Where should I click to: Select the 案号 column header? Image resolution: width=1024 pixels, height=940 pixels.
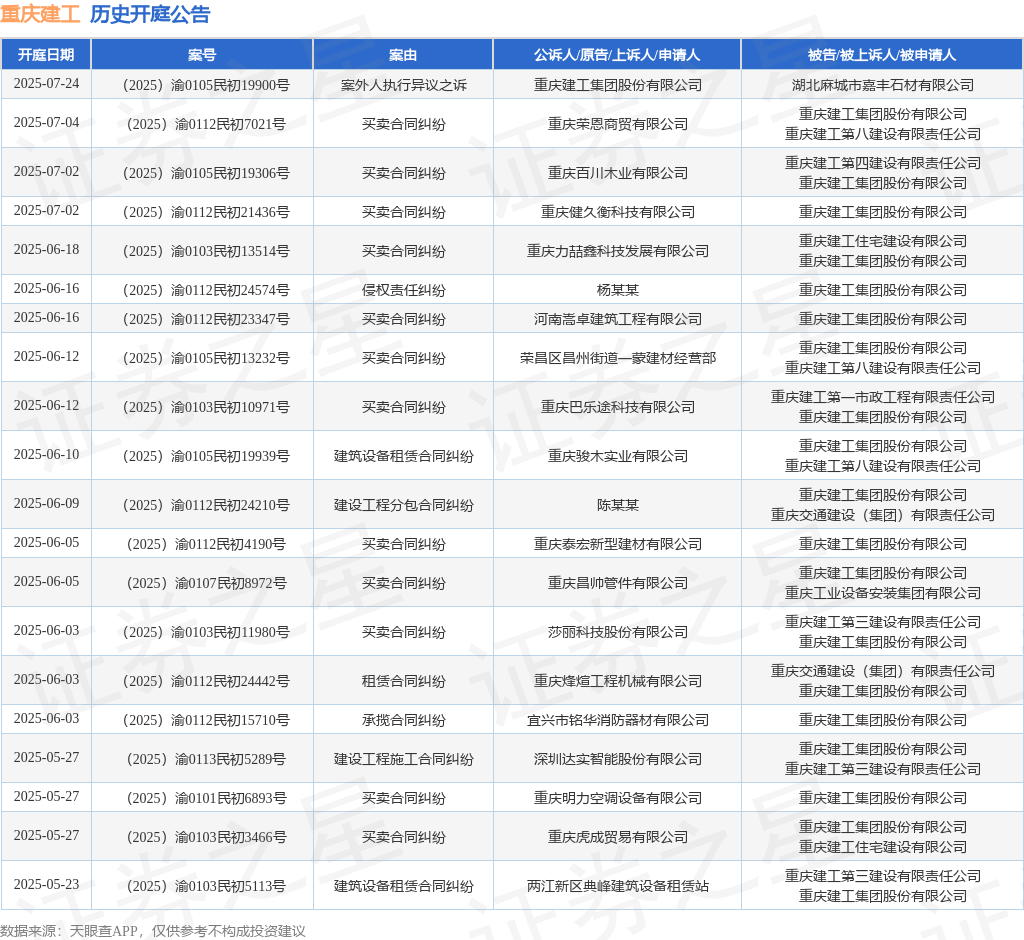pyautogui.click(x=202, y=55)
